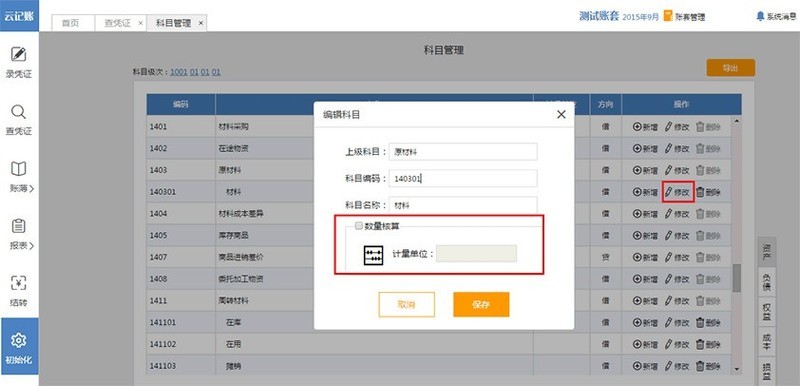Click the table scrollbar down arrow

point(736,369)
